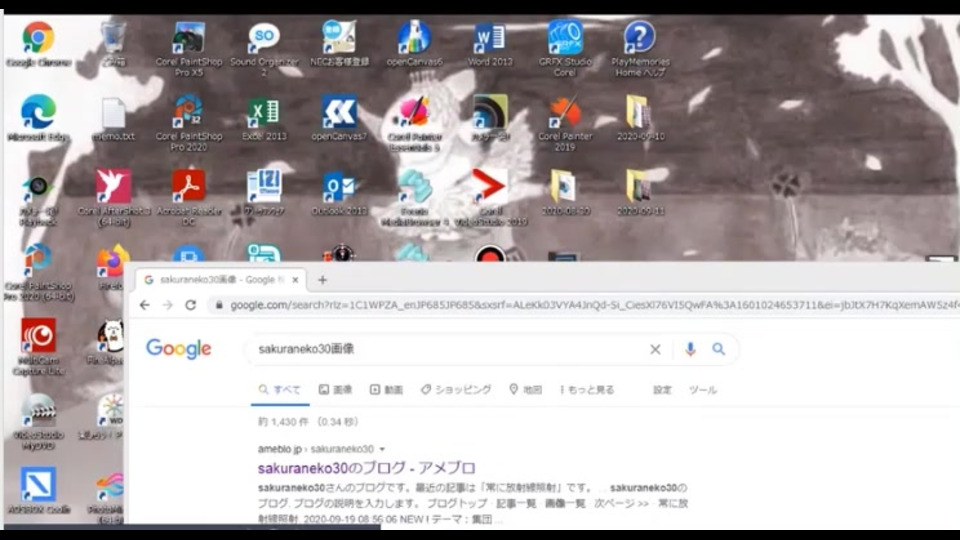960x540 pixels.
Task: Open folder named 2020-09-11
Action: (640, 192)
